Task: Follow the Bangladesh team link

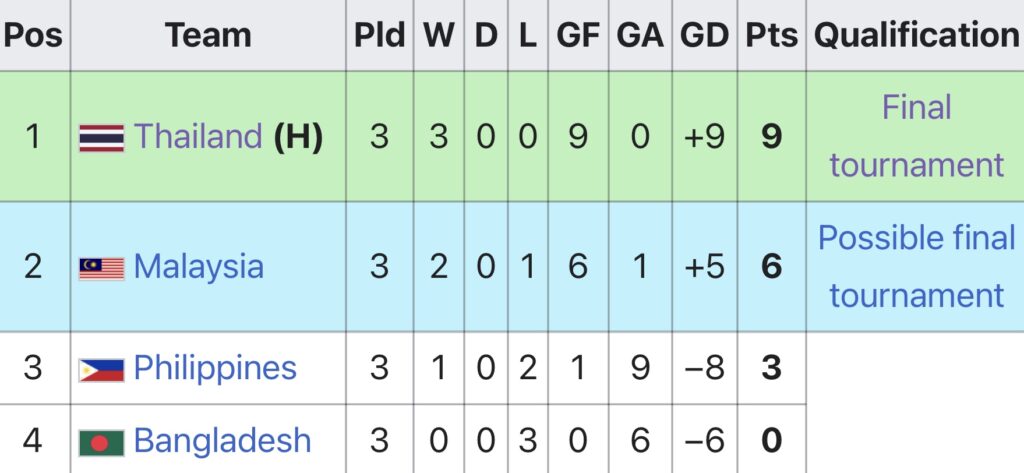Action: [222, 440]
